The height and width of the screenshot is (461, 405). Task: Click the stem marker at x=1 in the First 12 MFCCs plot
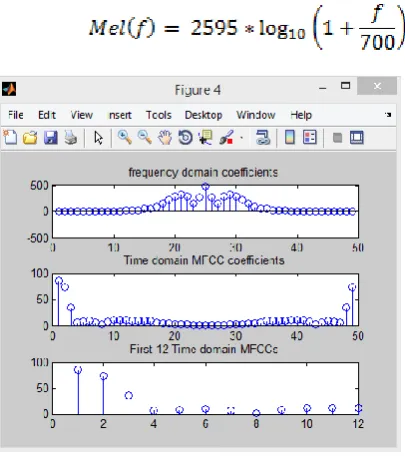click(78, 370)
